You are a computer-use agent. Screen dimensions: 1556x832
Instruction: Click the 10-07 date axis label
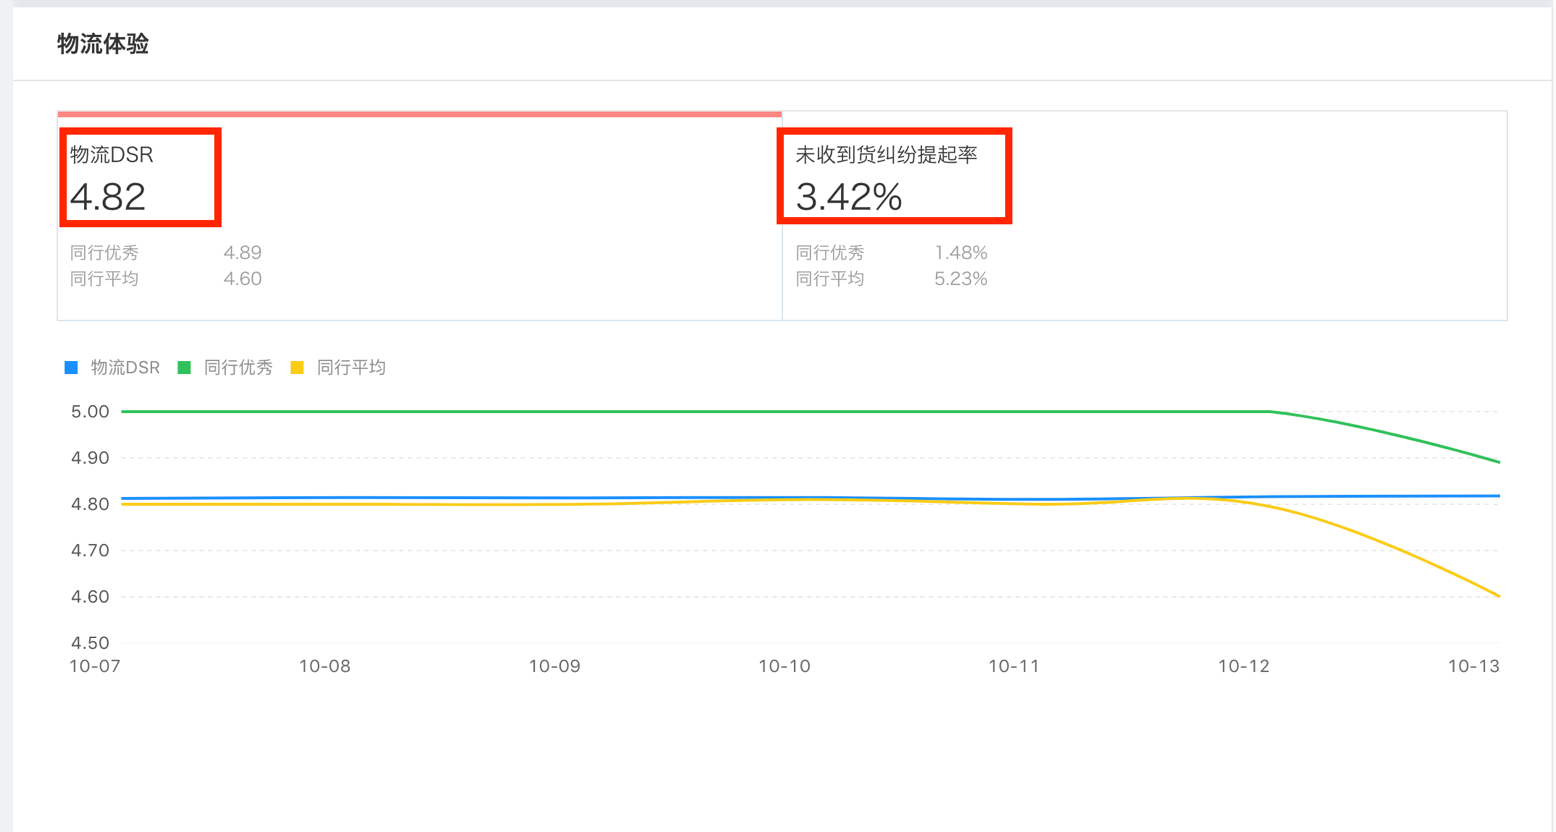[95, 666]
